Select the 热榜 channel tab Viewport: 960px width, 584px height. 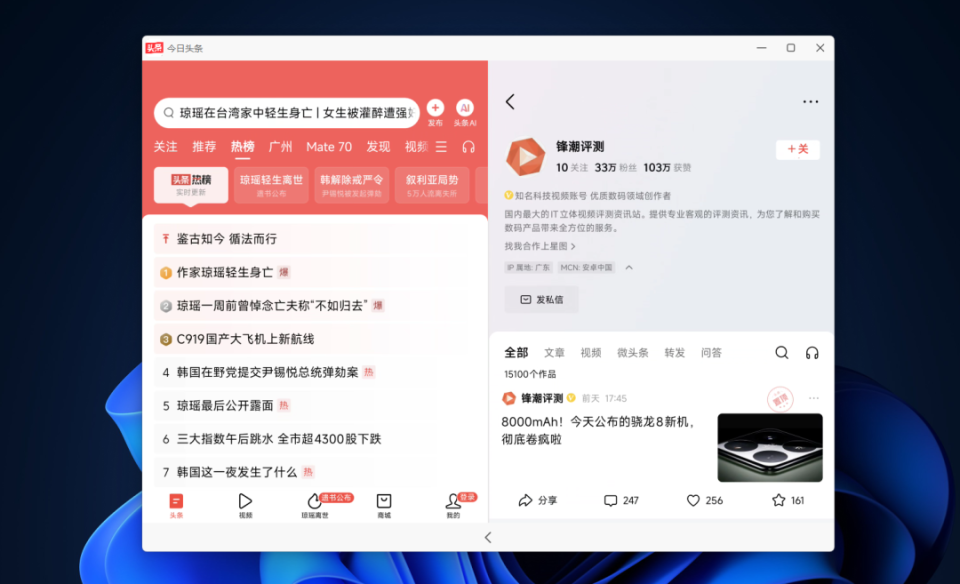click(242, 147)
